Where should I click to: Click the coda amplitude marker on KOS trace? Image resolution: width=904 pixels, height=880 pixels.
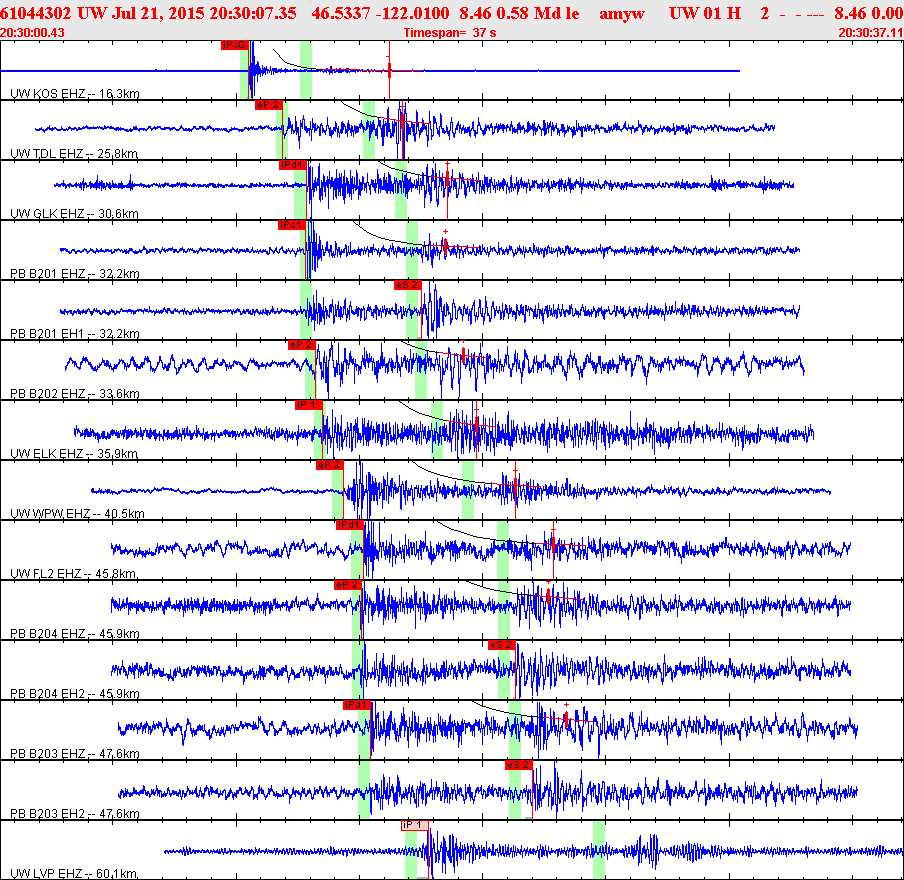(389, 70)
